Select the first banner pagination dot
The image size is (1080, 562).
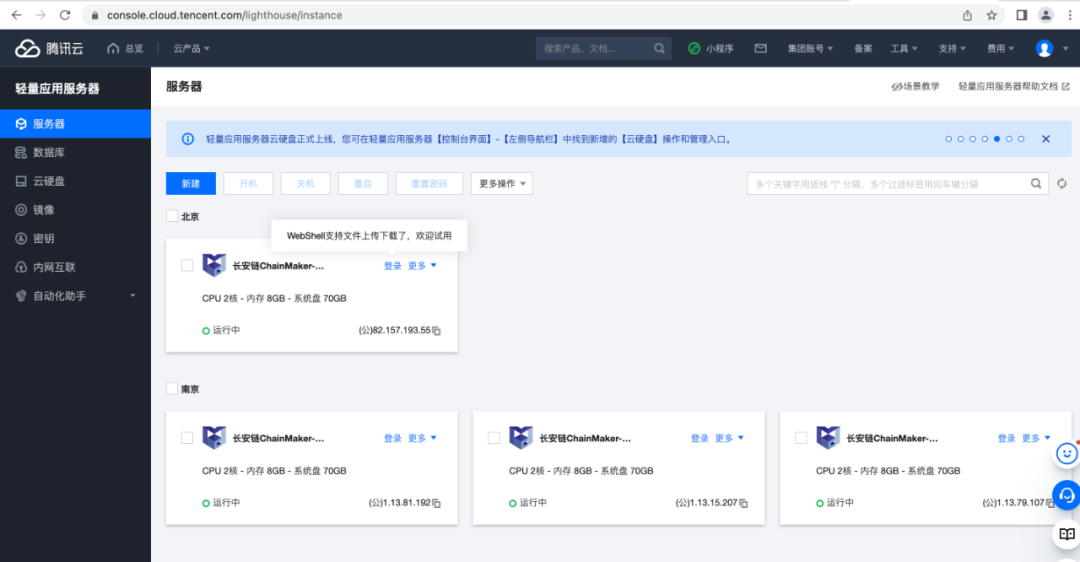948,139
